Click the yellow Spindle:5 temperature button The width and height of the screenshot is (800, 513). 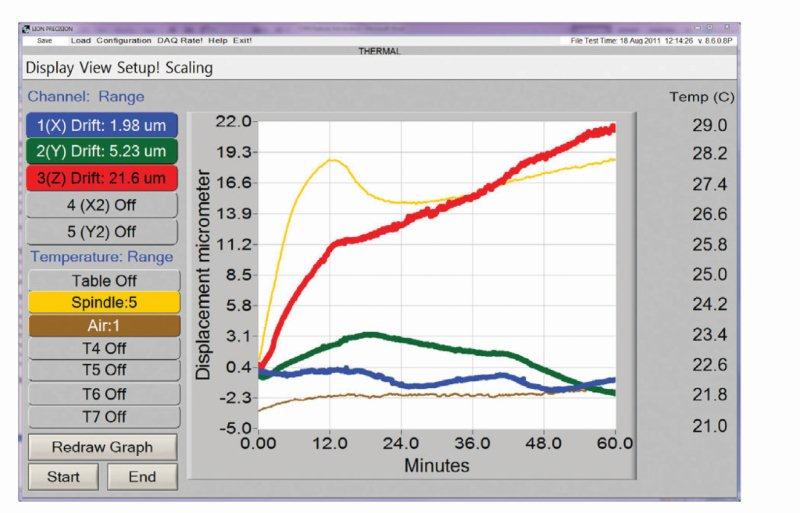[x=104, y=302]
